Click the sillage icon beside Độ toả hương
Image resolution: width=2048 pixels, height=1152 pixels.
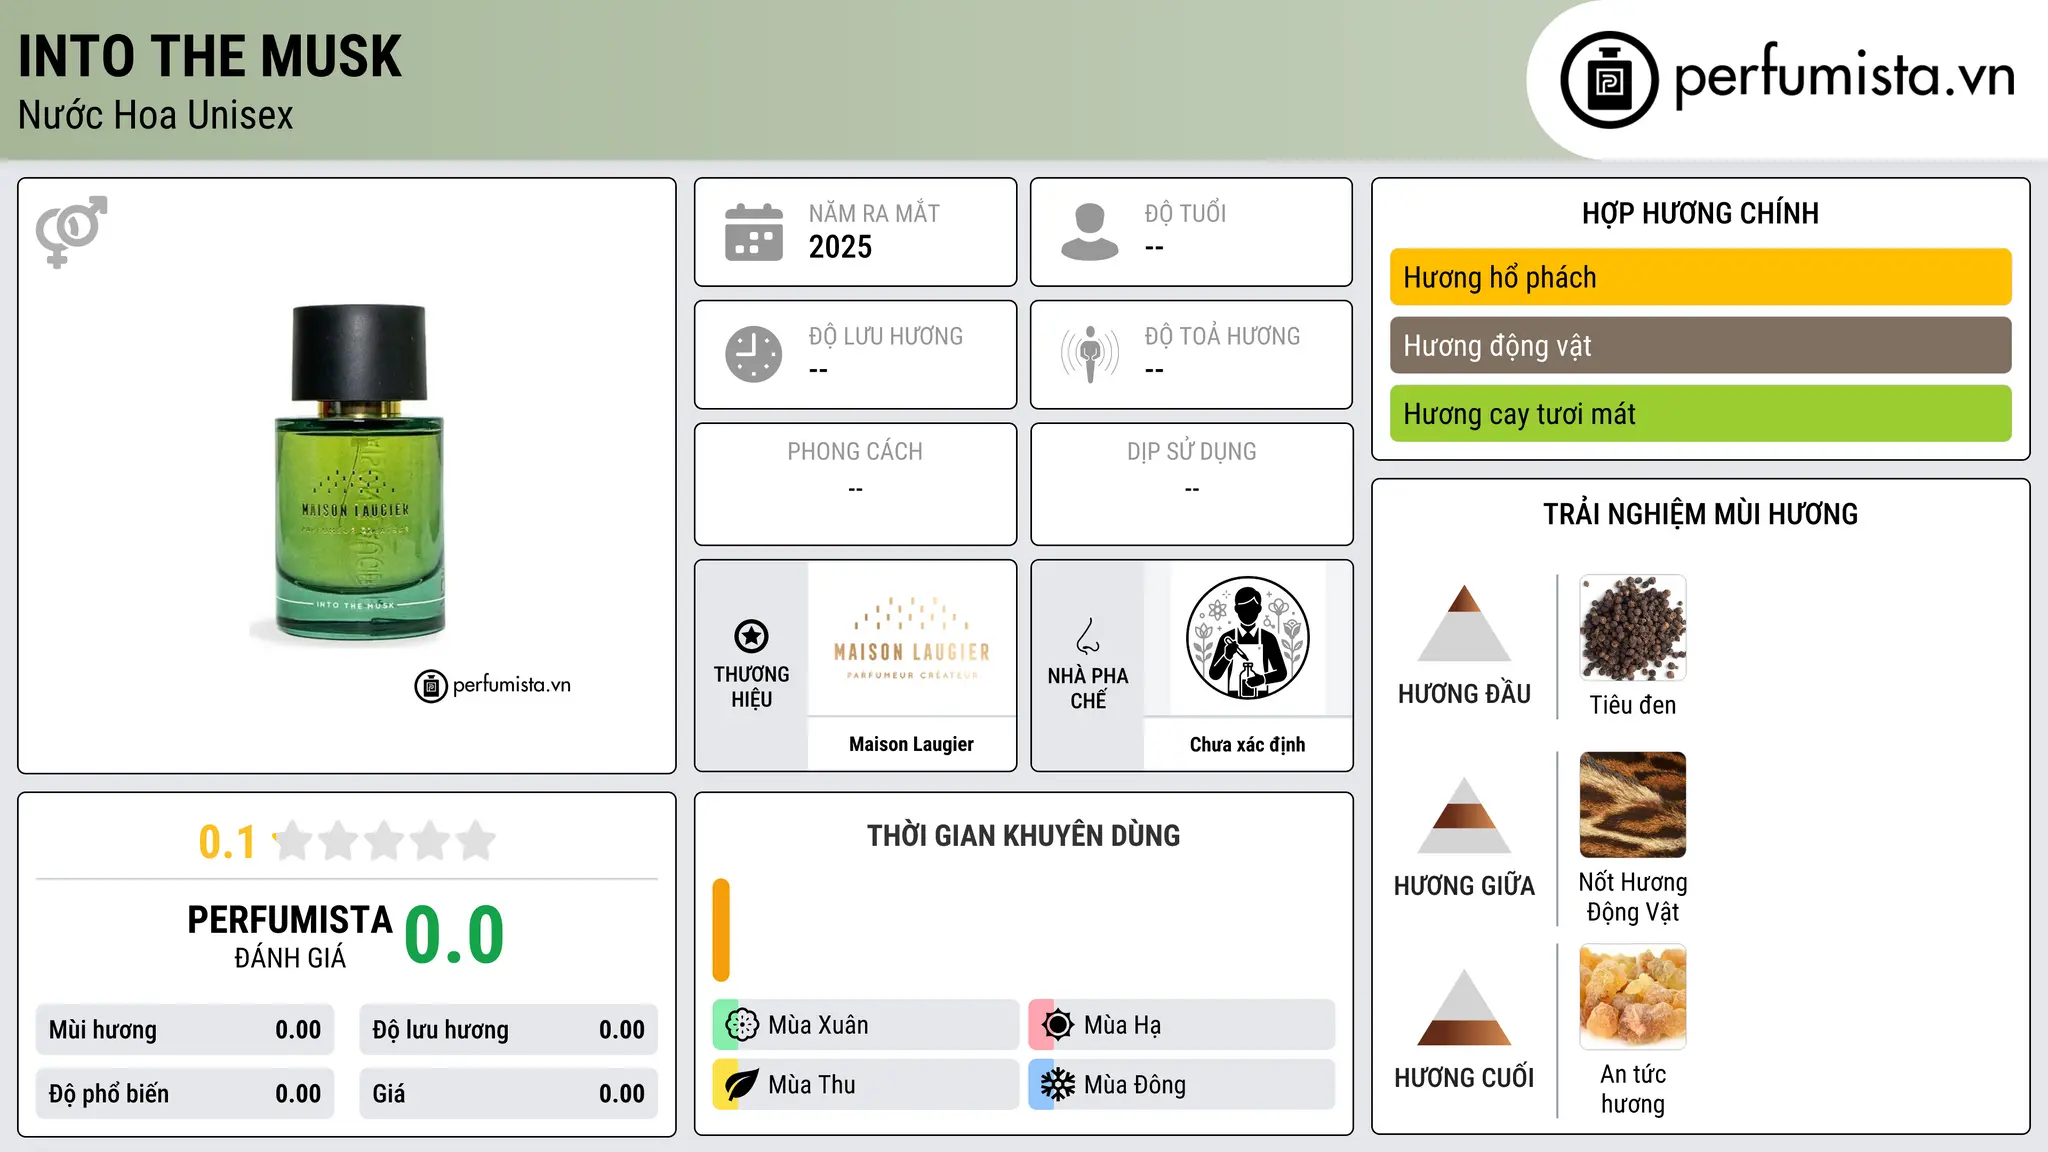pos(1090,354)
